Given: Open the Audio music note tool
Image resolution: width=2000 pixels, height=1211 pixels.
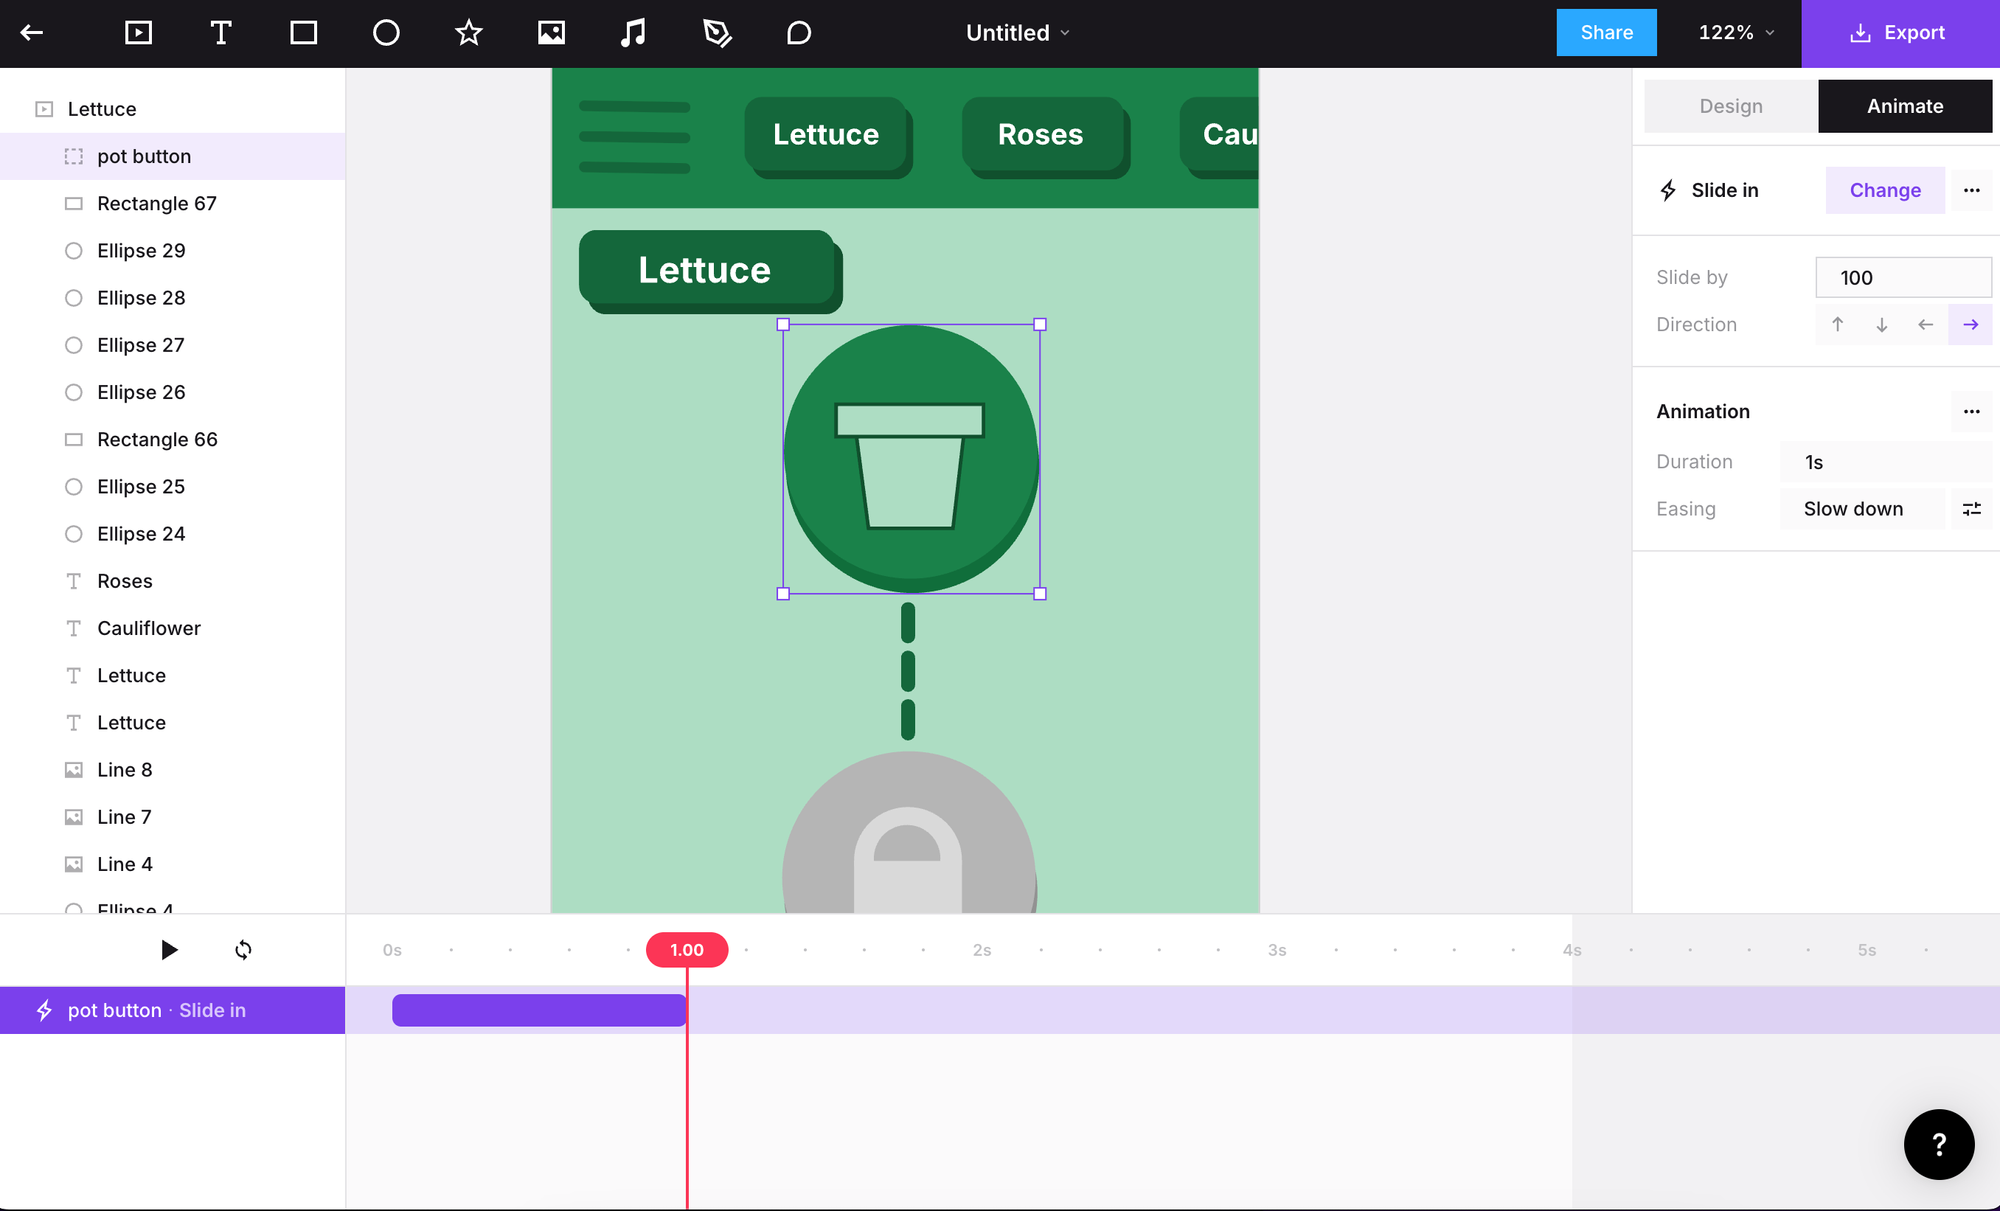Looking at the screenshot, I should (633, 33).
